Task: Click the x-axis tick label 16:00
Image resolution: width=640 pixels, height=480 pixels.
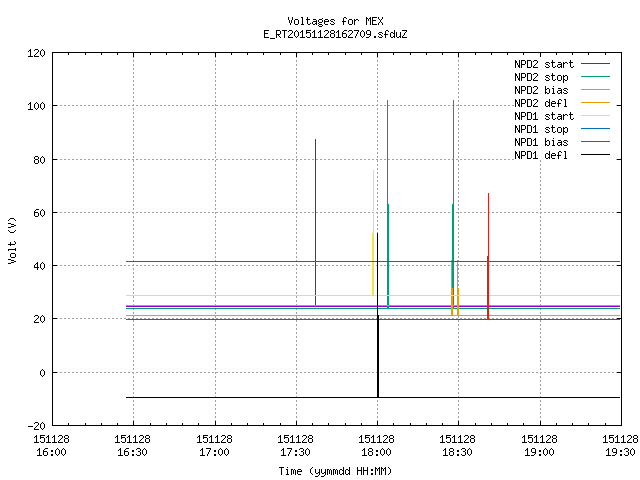Action: [x=51, y=452]
